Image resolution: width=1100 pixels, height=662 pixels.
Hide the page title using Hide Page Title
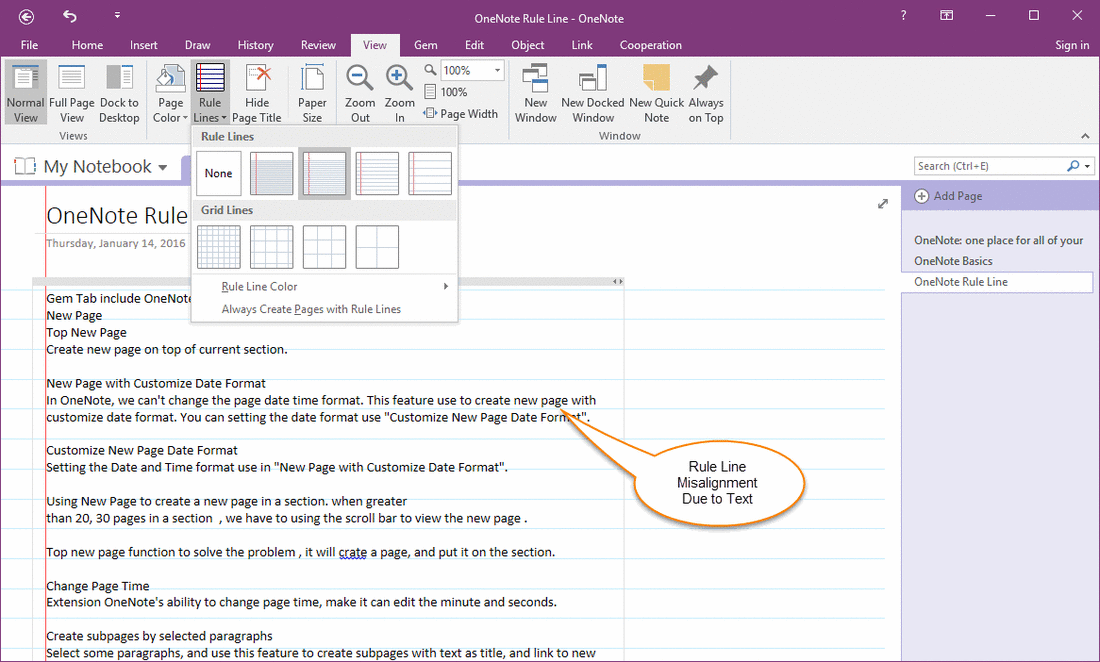click(257, 92)
